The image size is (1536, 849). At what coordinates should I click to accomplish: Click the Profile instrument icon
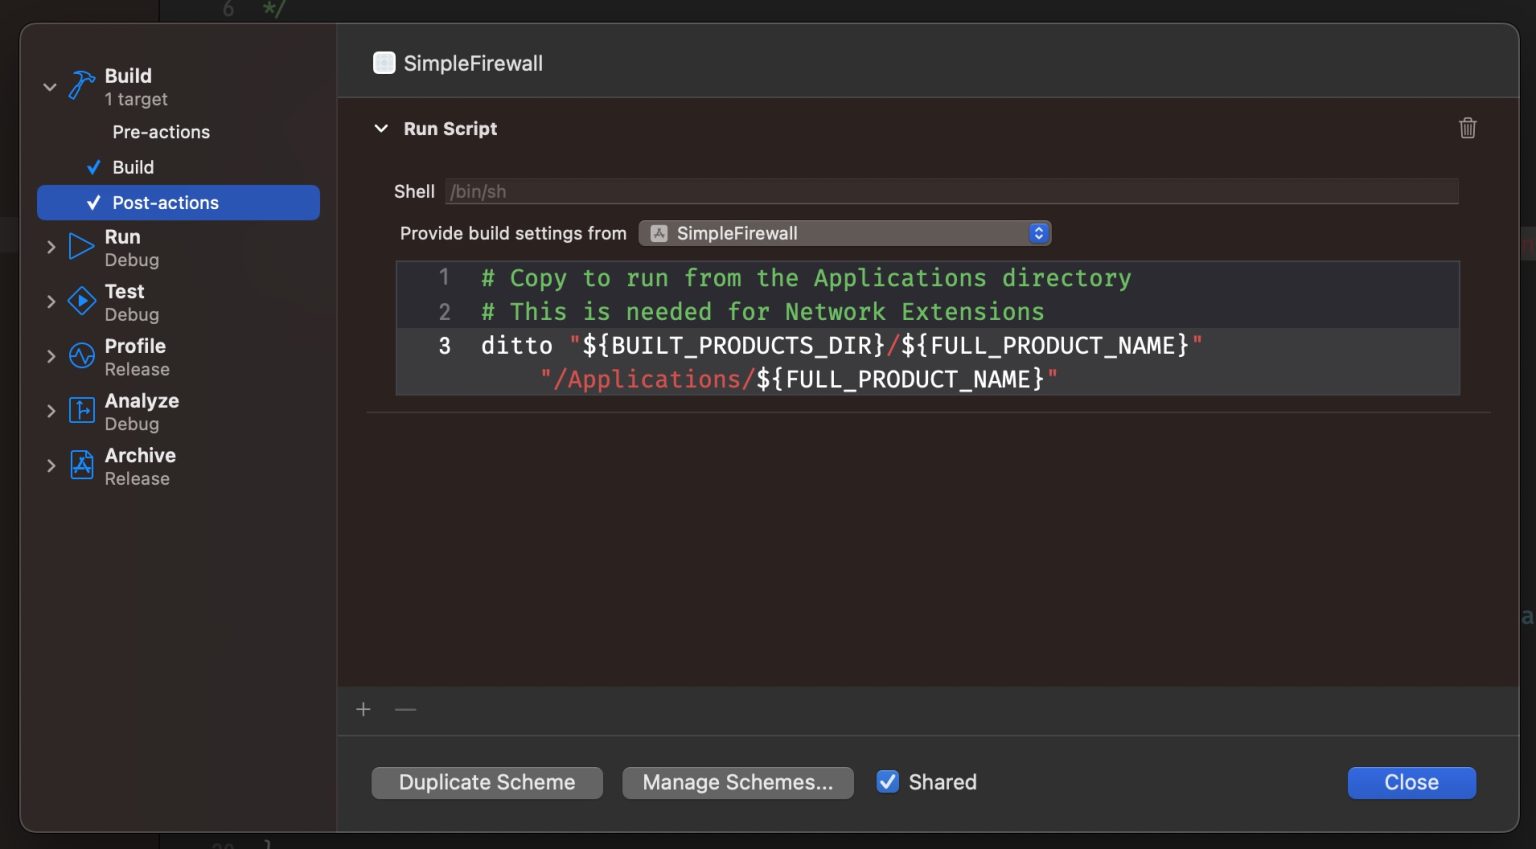81,356
